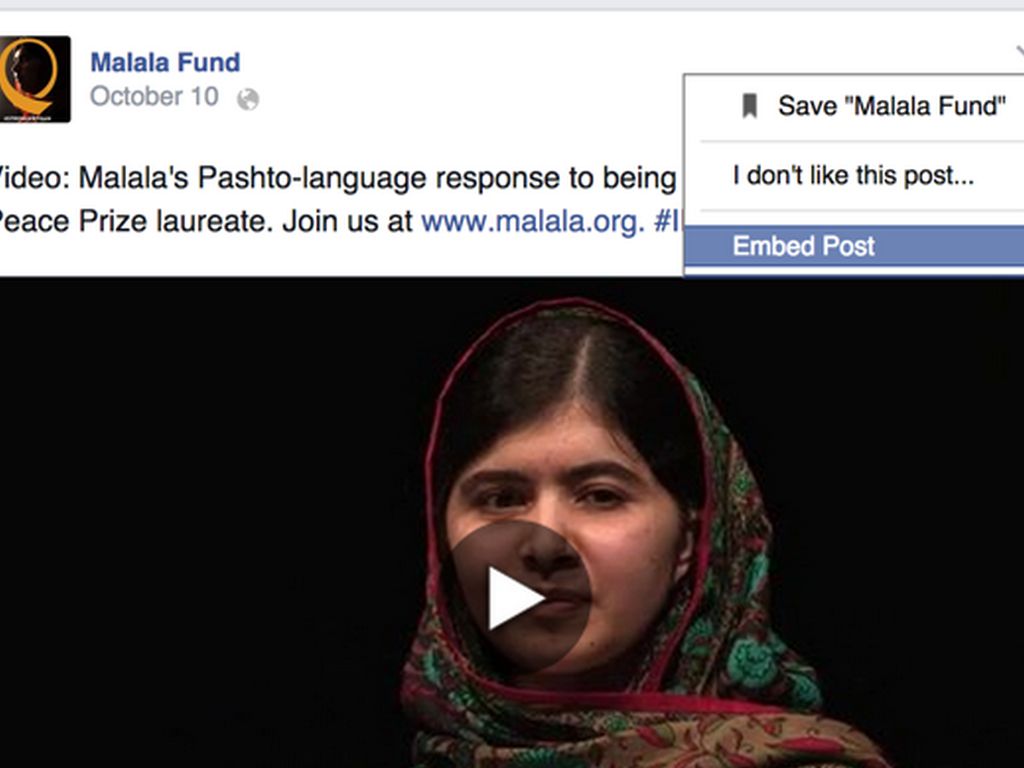Click the orange Q logo avatar

pyautogui.click(x=28, y=75)
